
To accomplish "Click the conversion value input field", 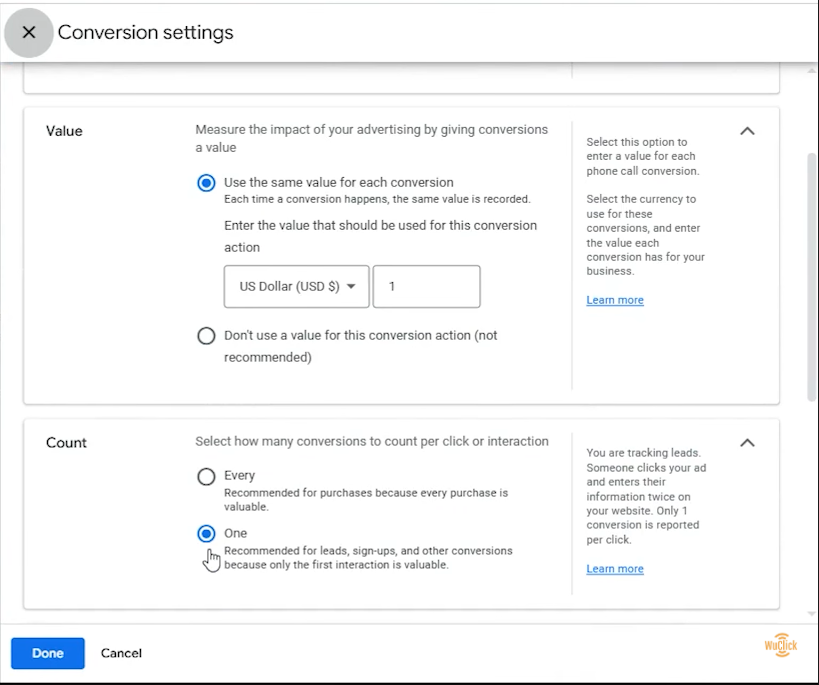I will [427, 286].
